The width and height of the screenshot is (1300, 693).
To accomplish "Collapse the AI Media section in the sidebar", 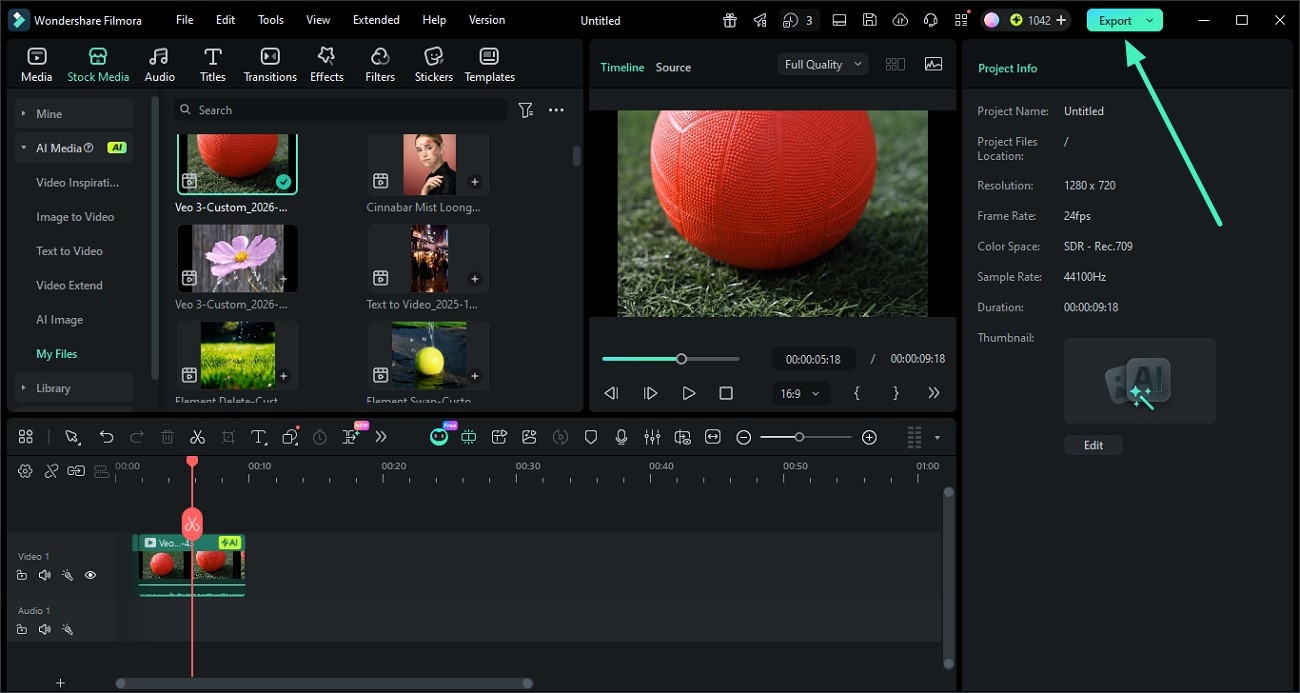I will tap(24, 147).
